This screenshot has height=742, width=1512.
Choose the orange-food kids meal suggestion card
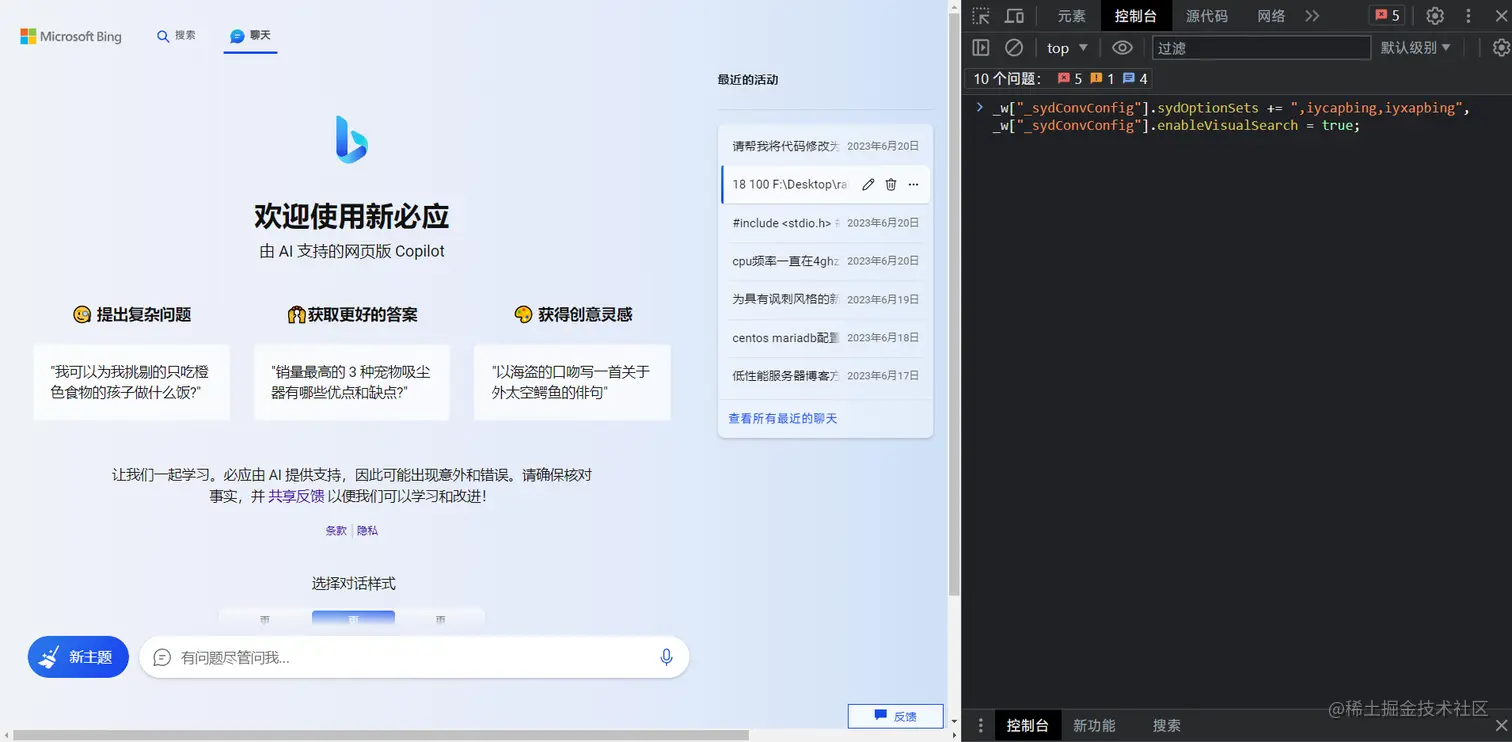pyautogui.click(x=132, y=382)
